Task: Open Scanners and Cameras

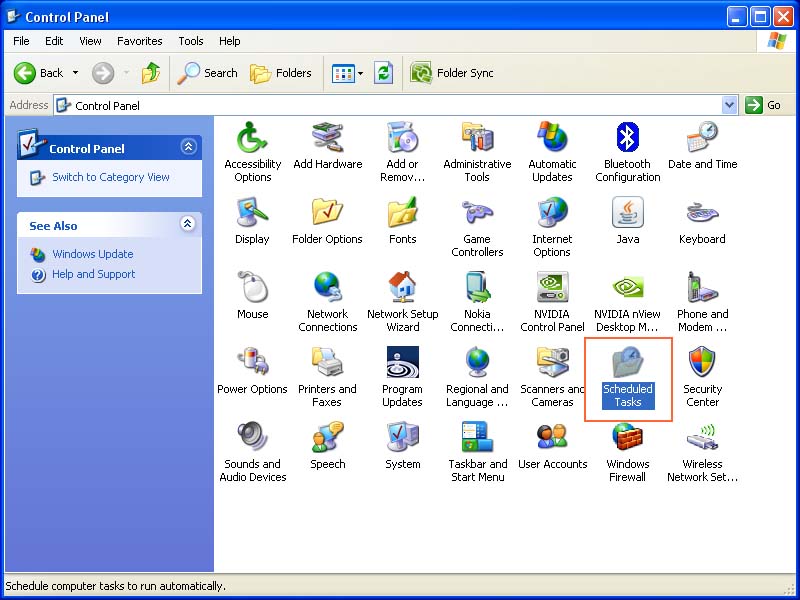Action: (x=552, y=377)
